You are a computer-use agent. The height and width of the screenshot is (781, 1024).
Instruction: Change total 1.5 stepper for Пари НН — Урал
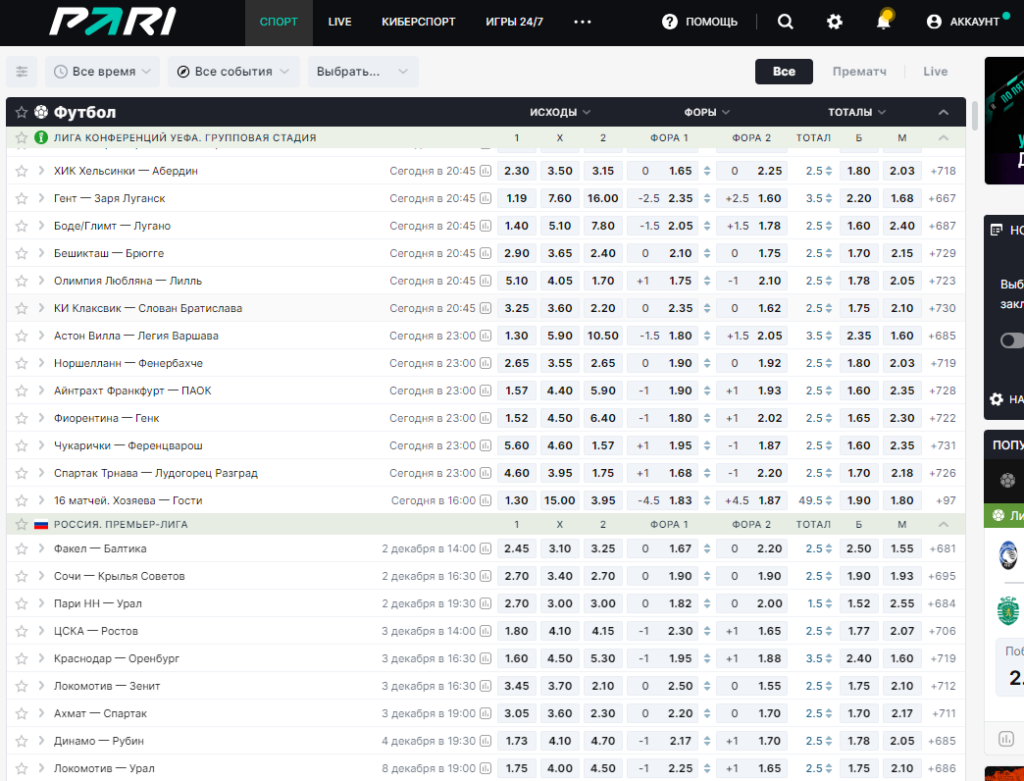pyautogui.click(x=829, y=604)
